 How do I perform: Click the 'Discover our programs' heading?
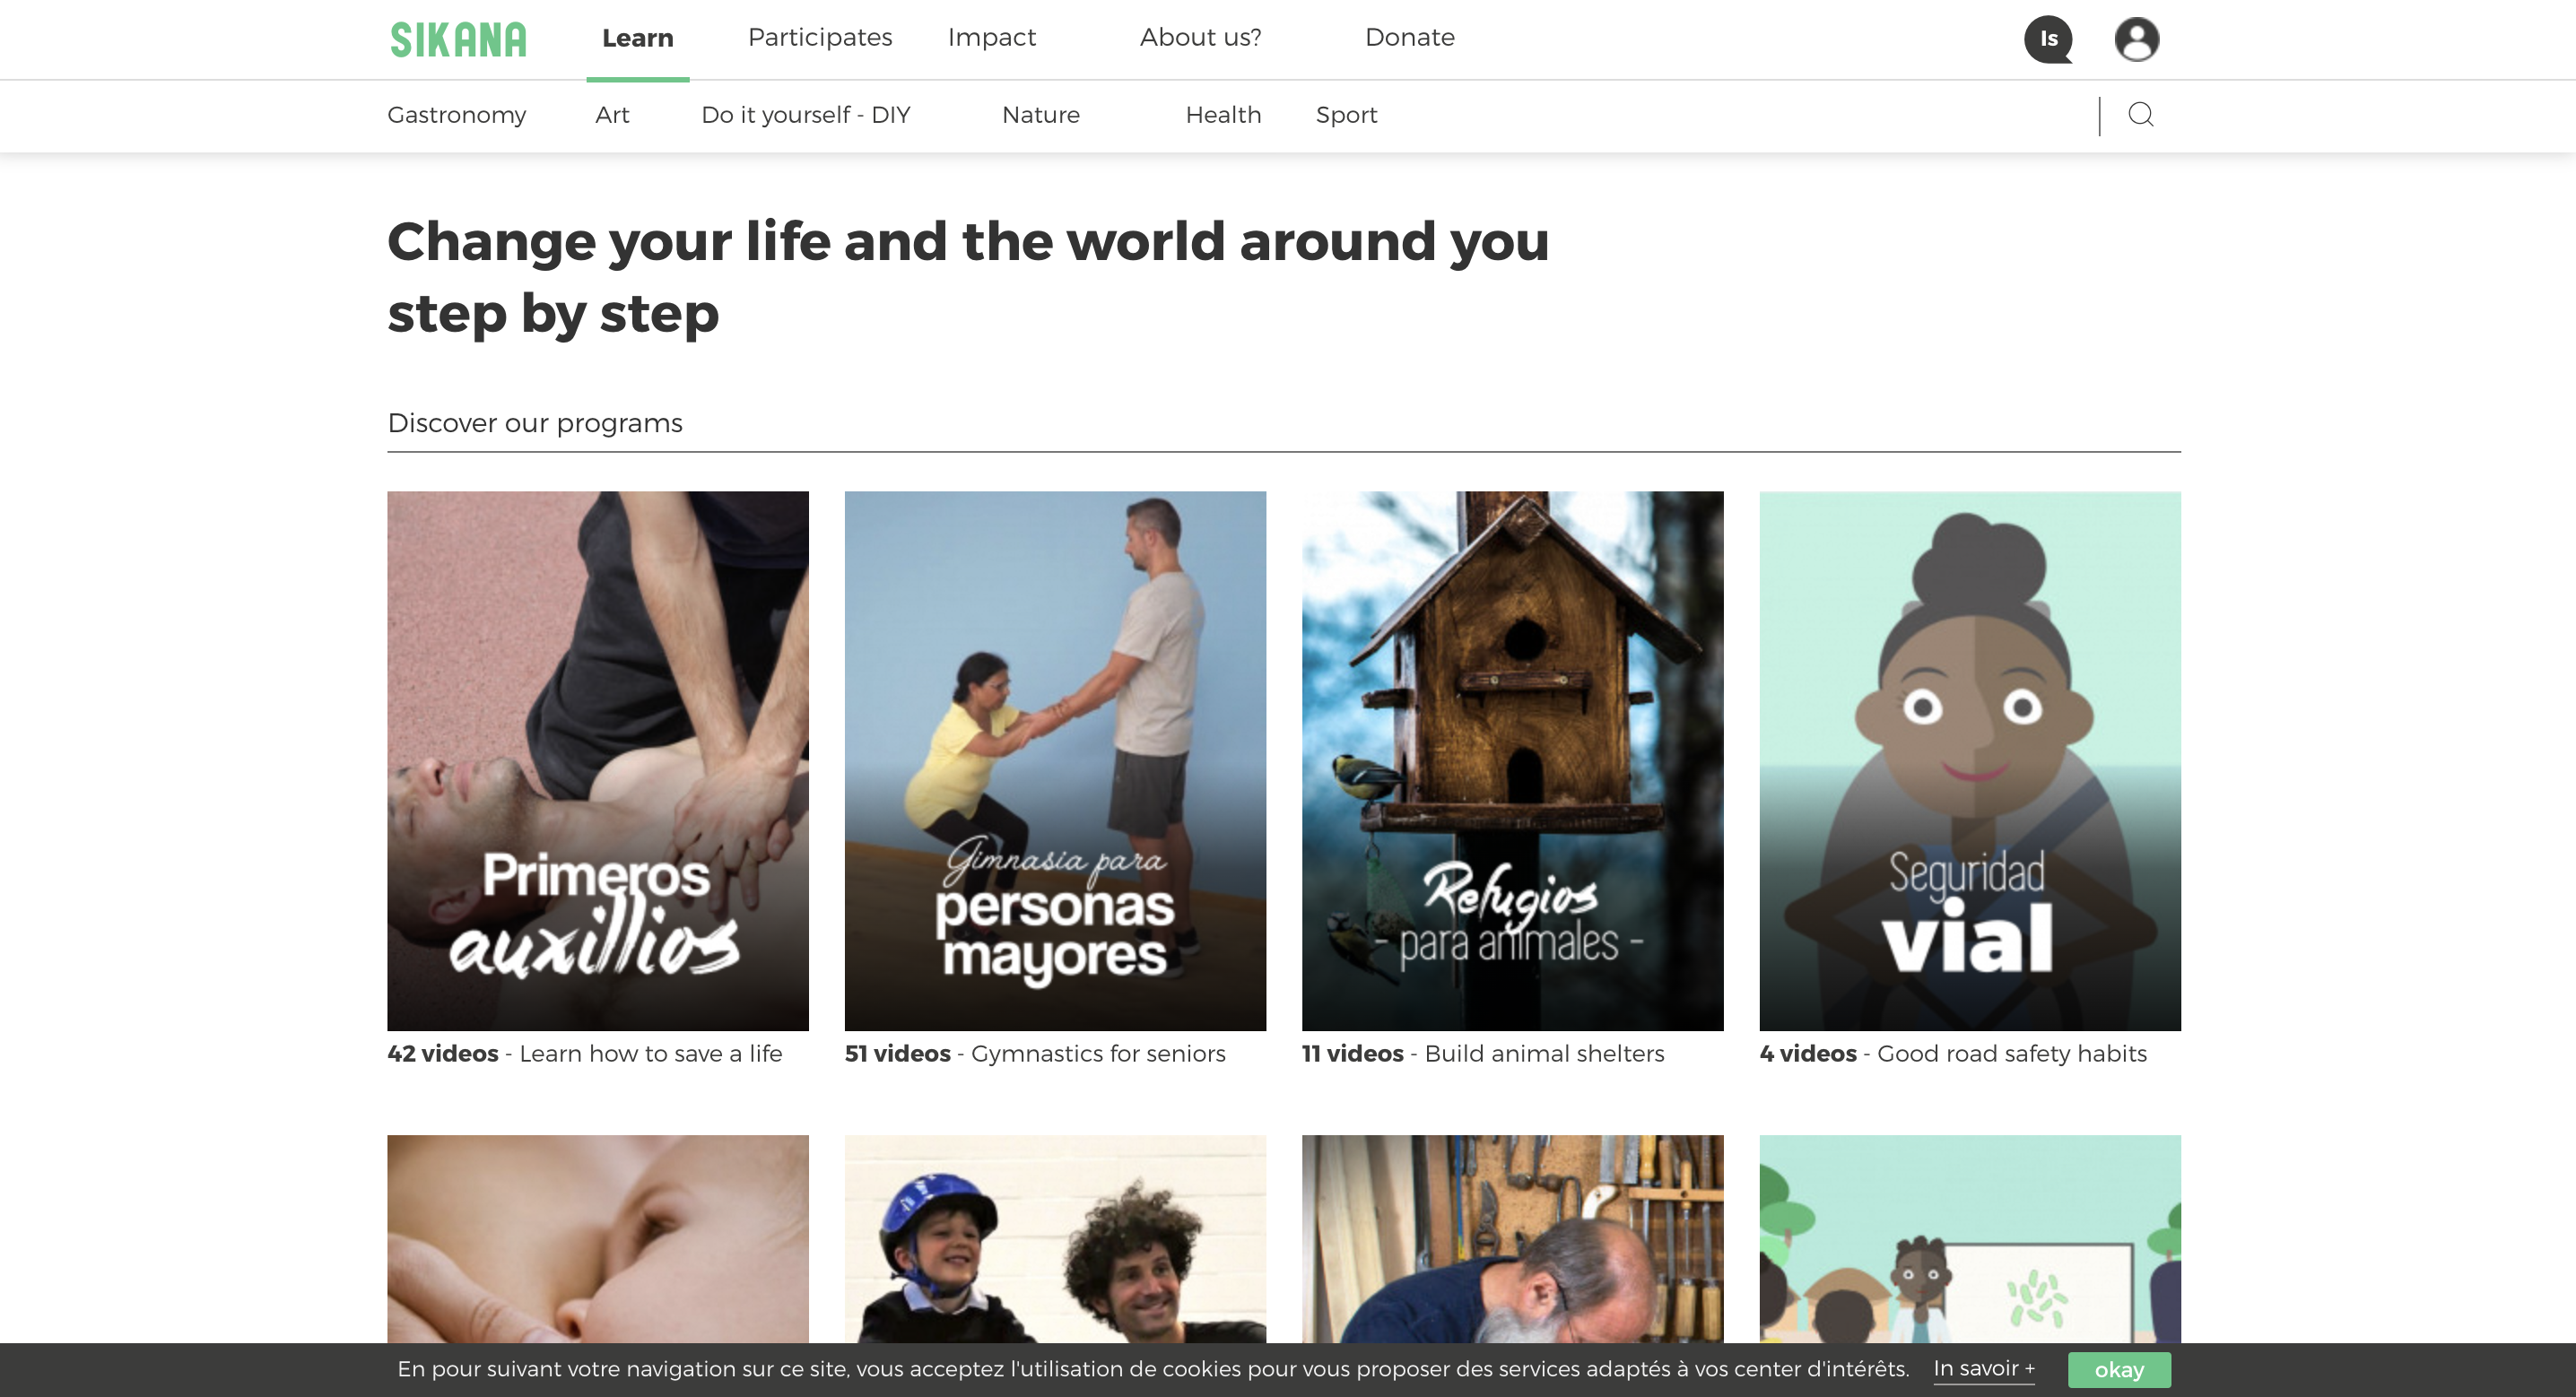pyautogui.click(x=534, y=423)
